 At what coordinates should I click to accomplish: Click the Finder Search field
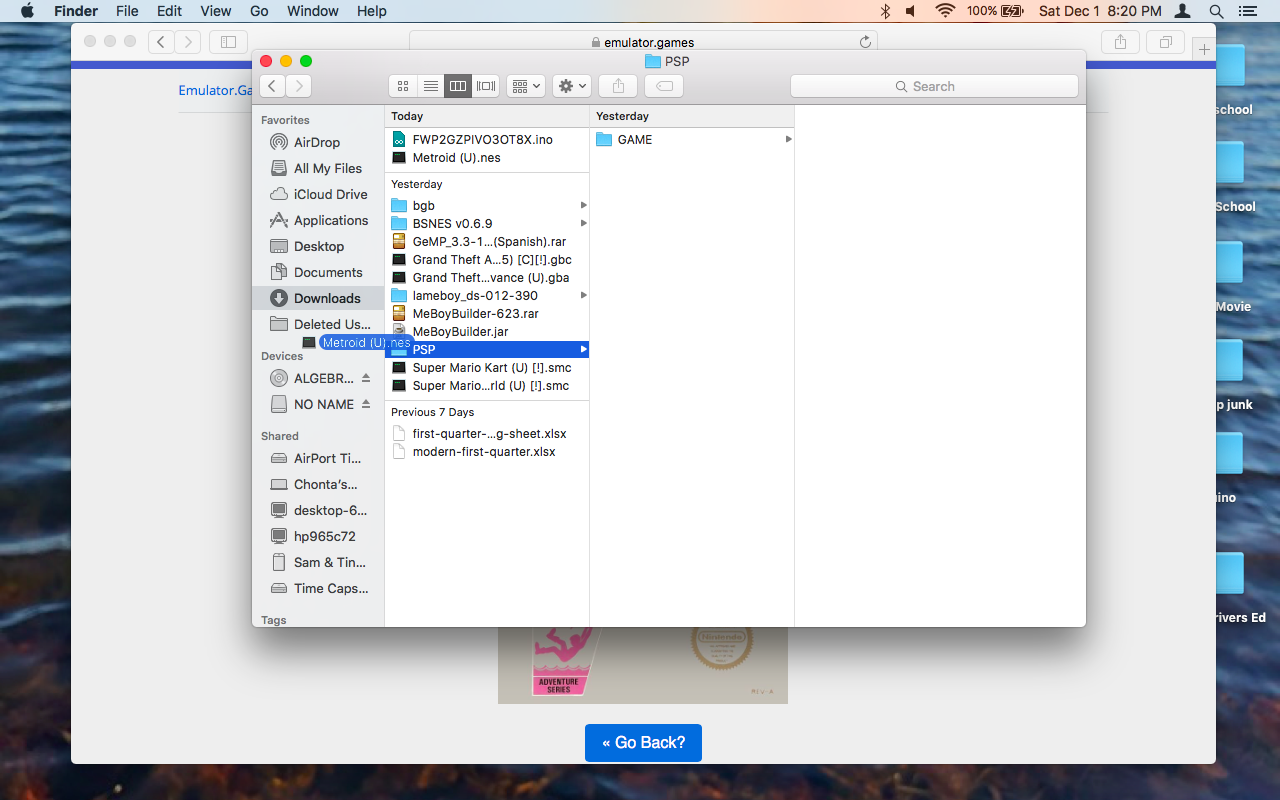[934, 86]
